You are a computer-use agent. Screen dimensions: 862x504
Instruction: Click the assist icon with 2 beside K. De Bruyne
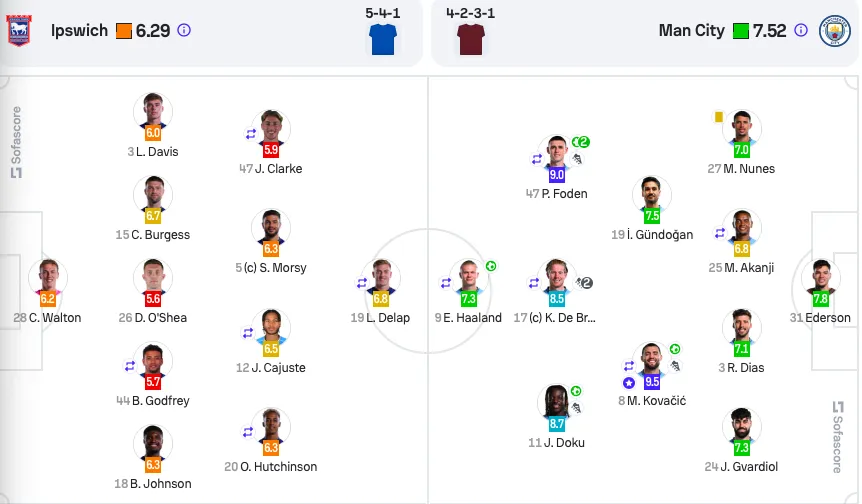pyautogui.click(x=584, y=283)
